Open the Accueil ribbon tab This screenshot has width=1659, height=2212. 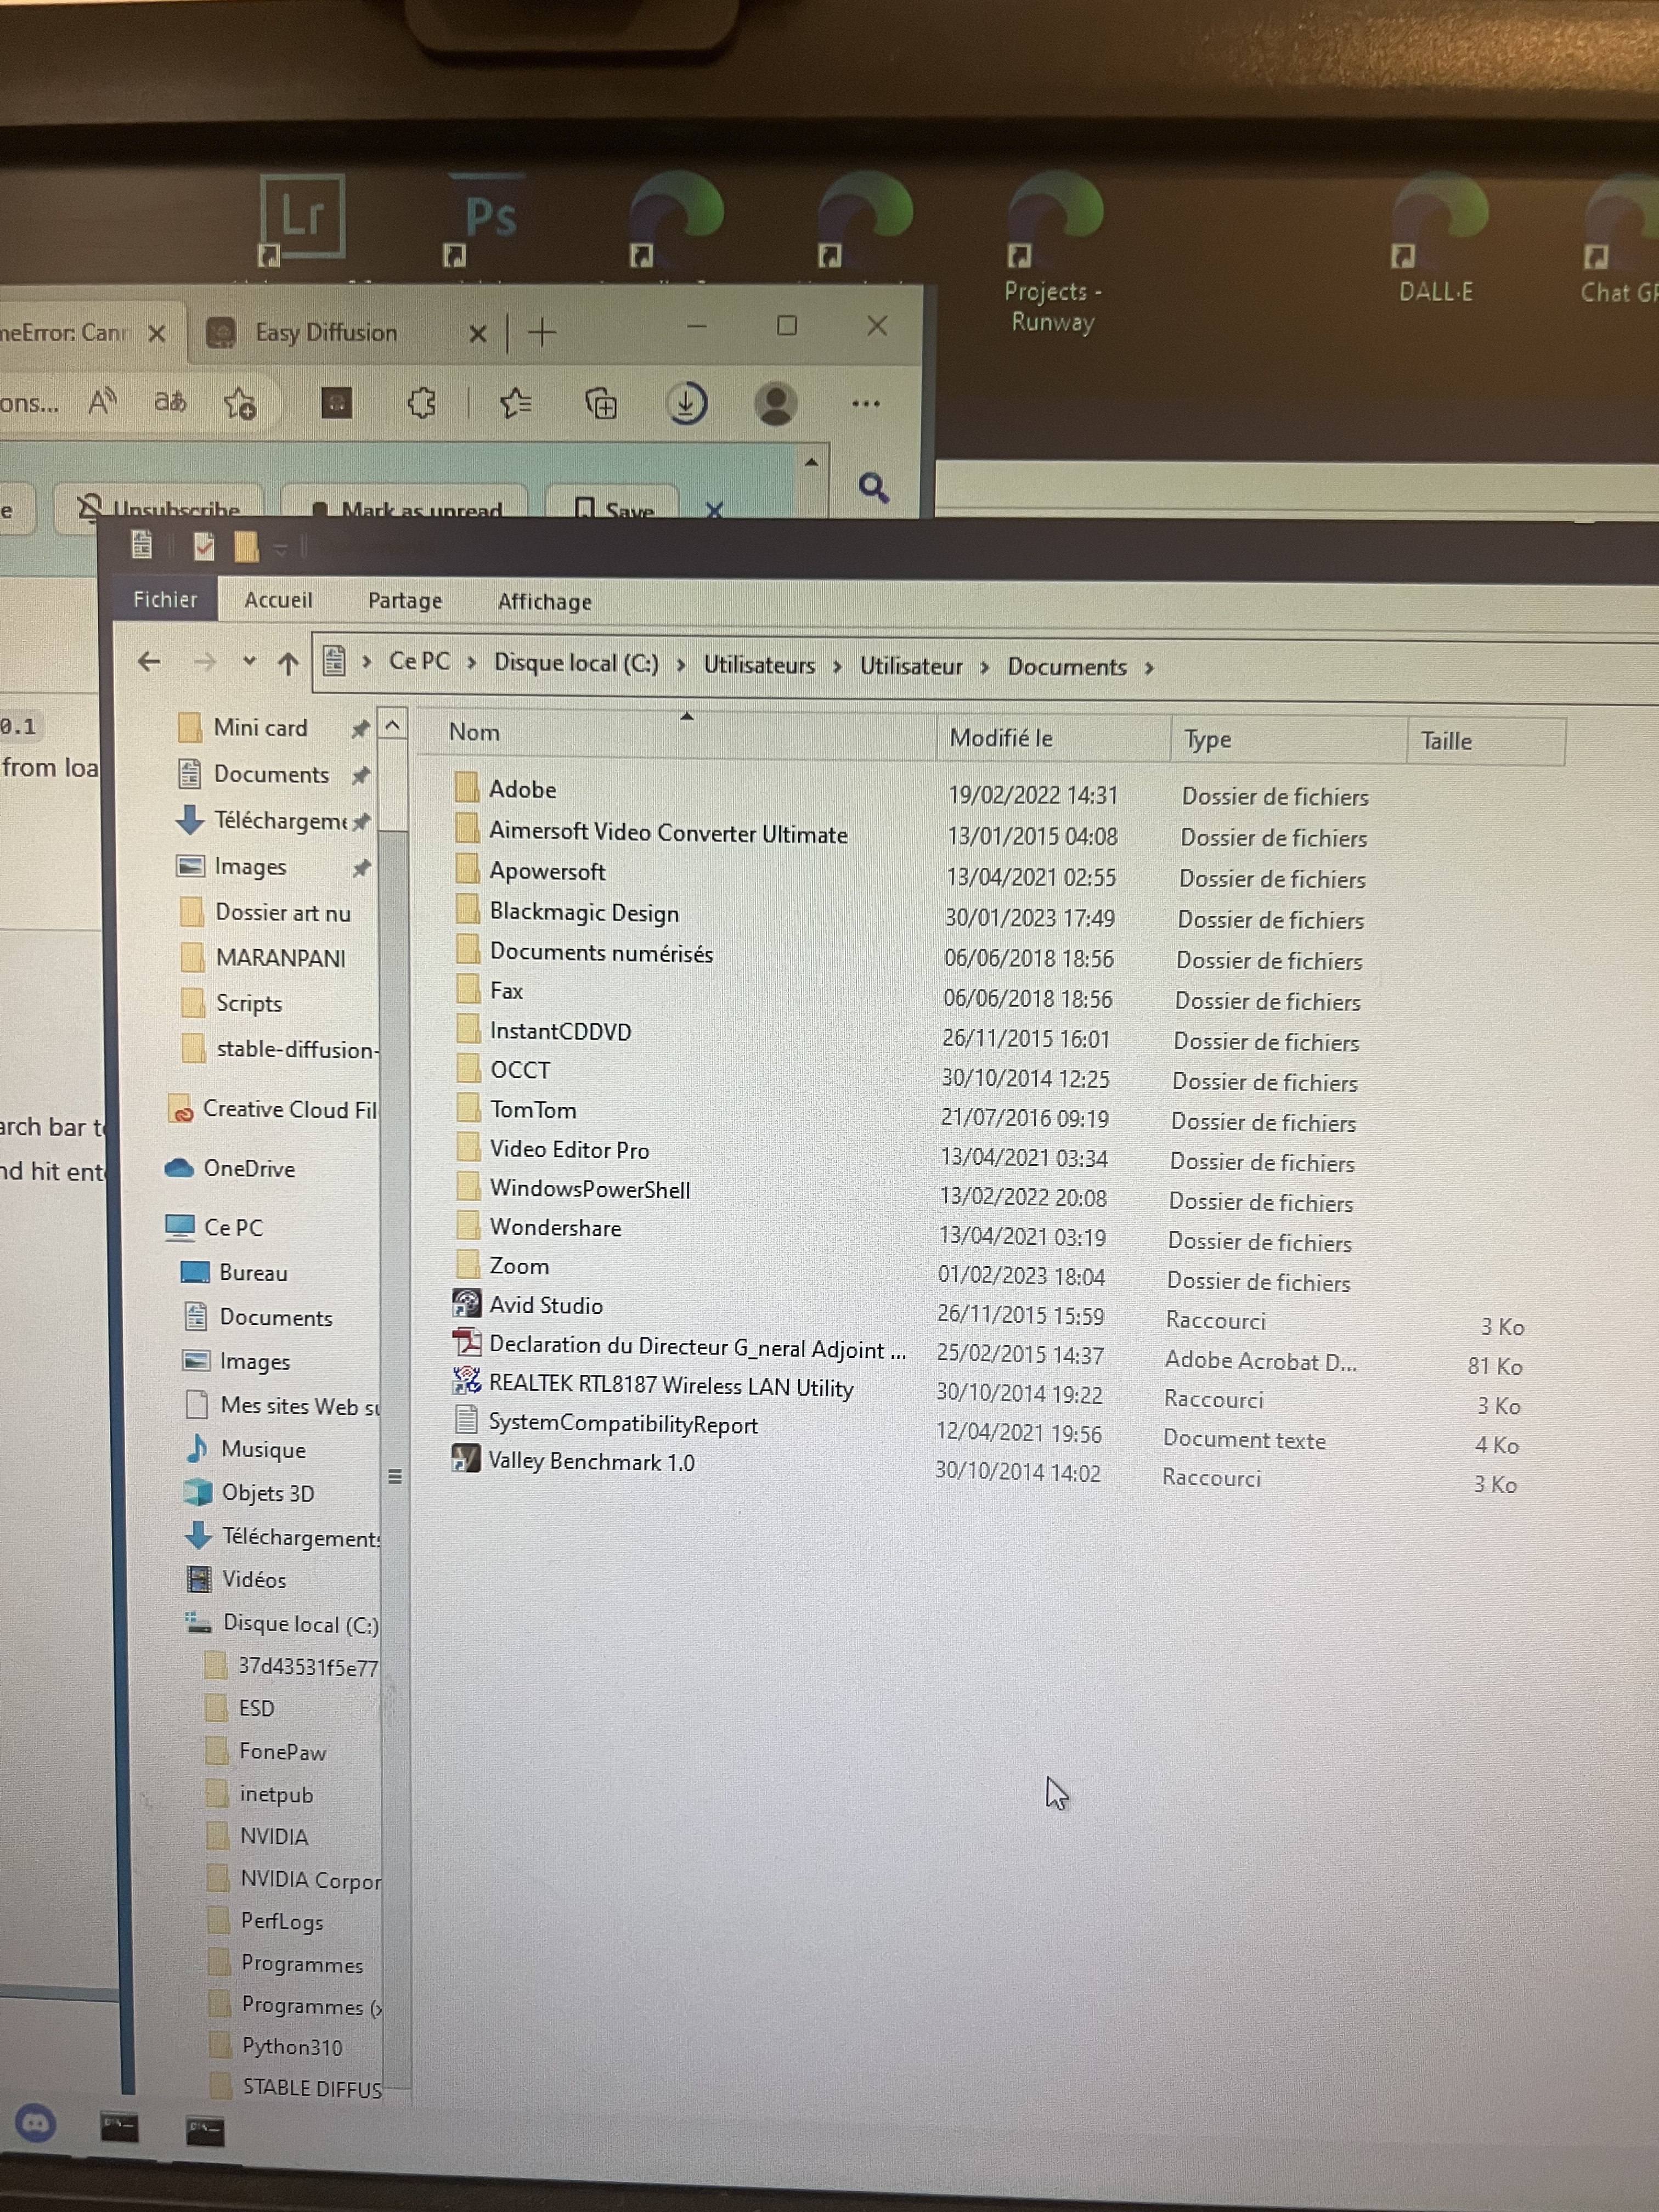[x=278, y=600]
